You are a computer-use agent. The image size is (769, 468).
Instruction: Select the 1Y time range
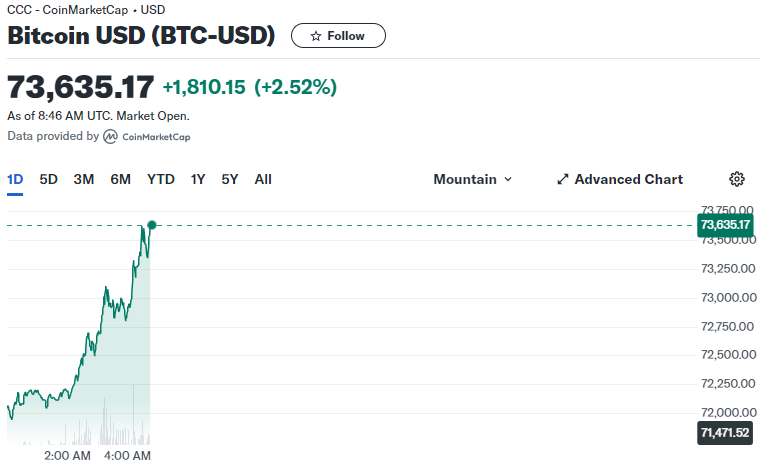tap(198, 180)
